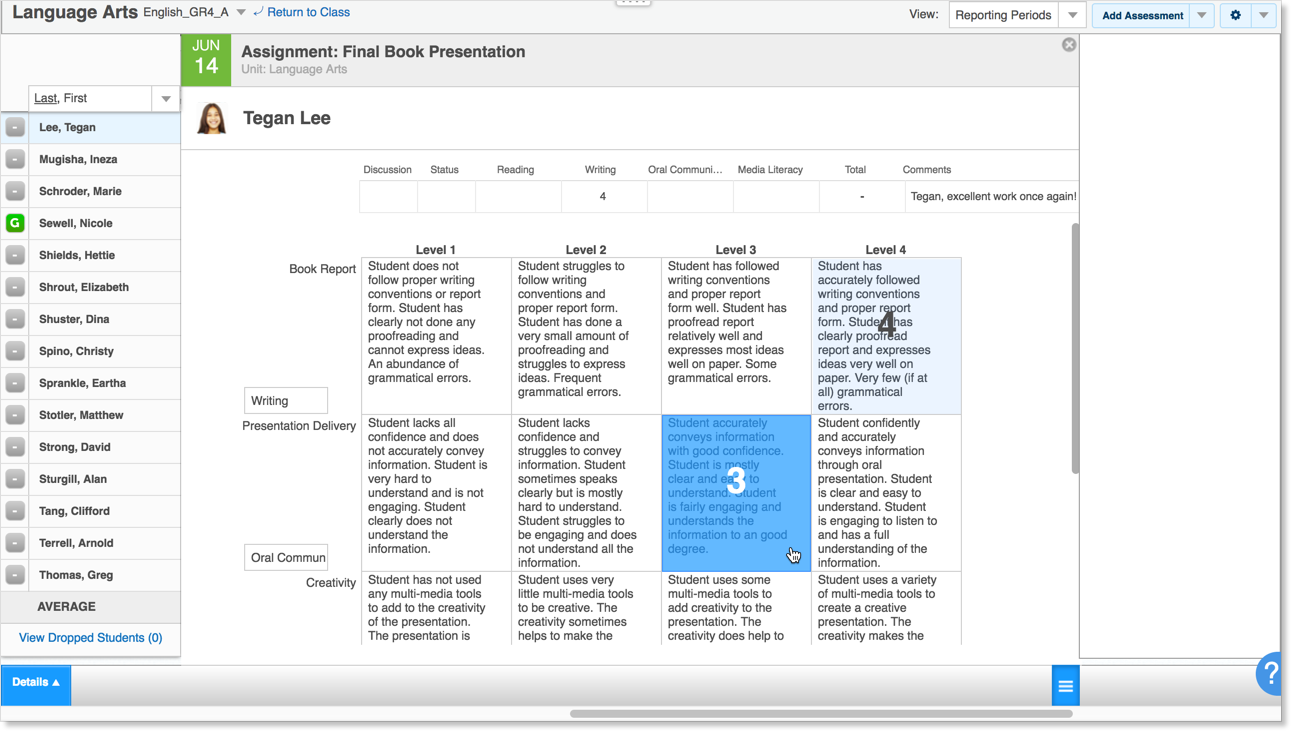Open "View Dropped Students (0)"
Viewport: 1292px width, 732px height.
point(90,637)
